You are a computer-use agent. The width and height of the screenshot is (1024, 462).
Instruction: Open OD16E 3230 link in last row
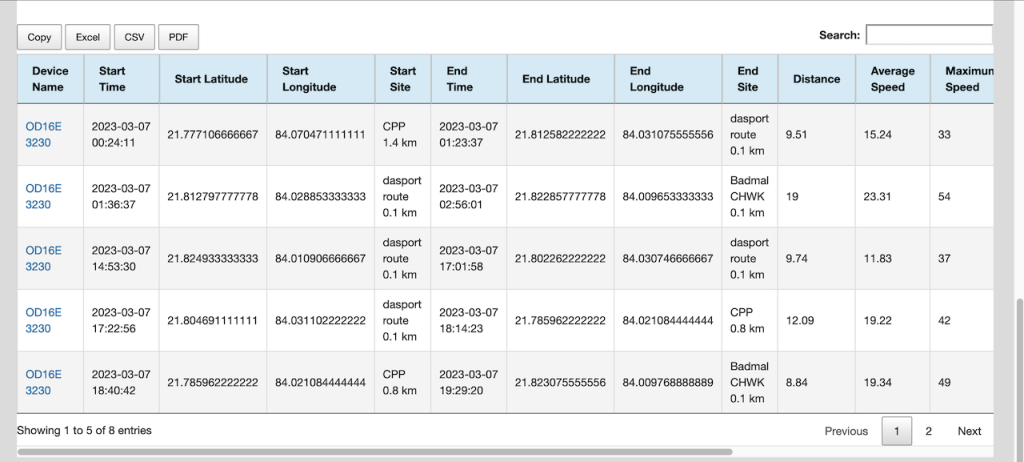(x=44, y=382)
